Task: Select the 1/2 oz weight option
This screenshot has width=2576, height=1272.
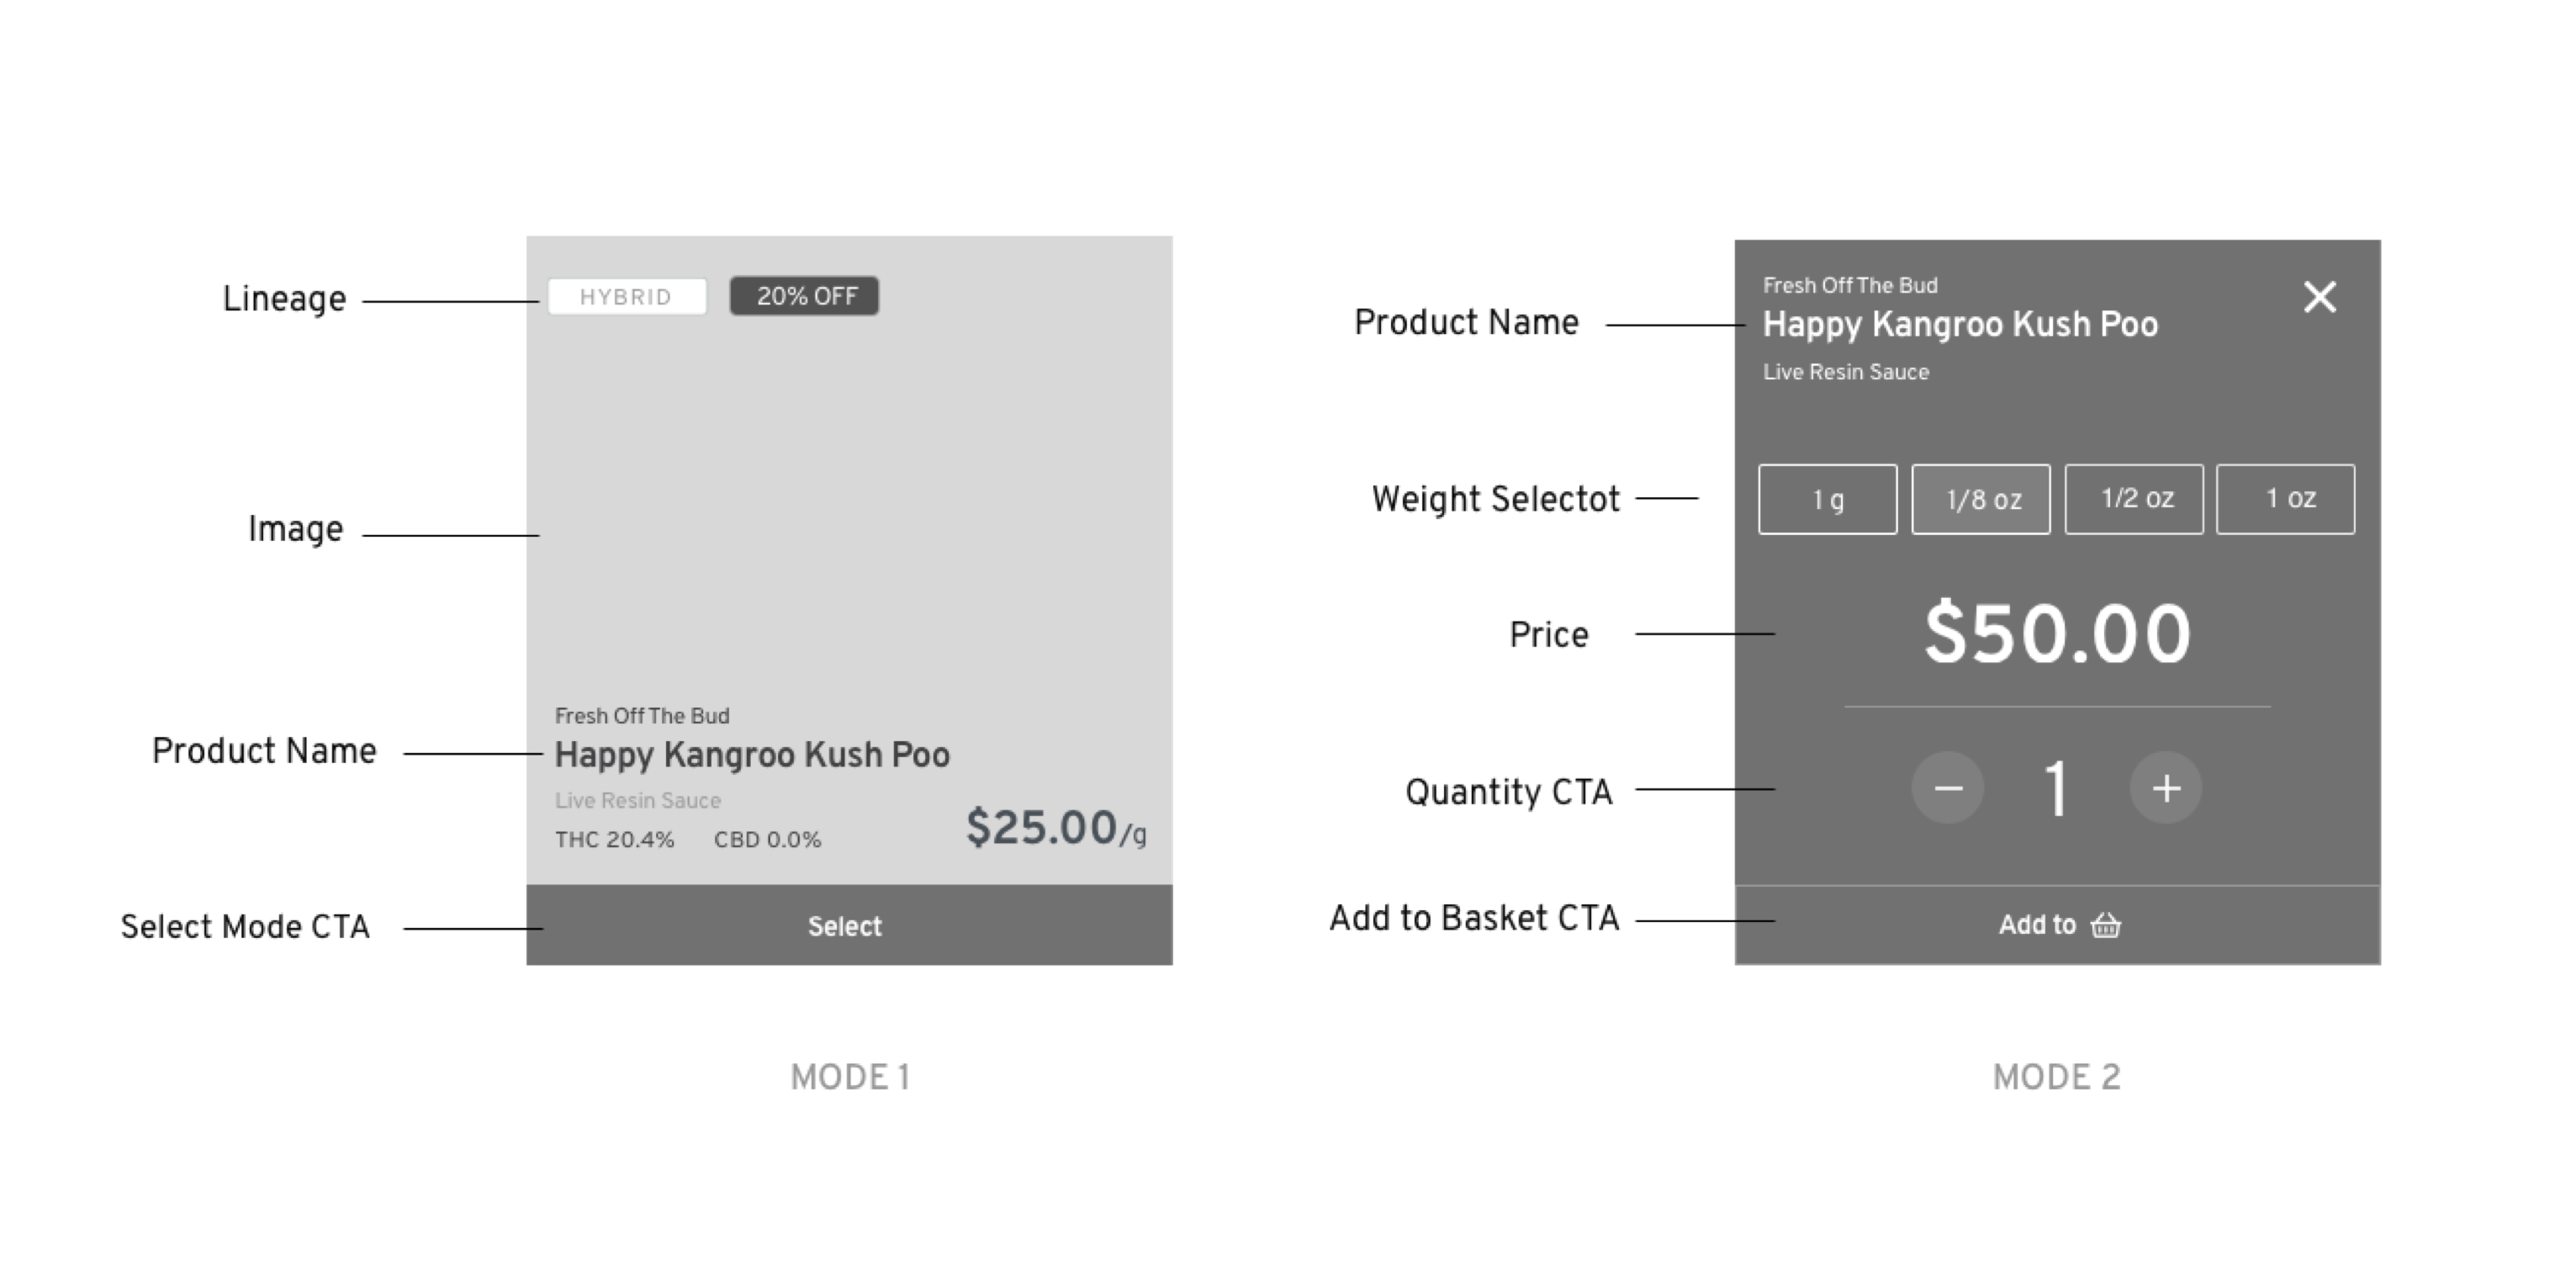Action: [2134, 499]
